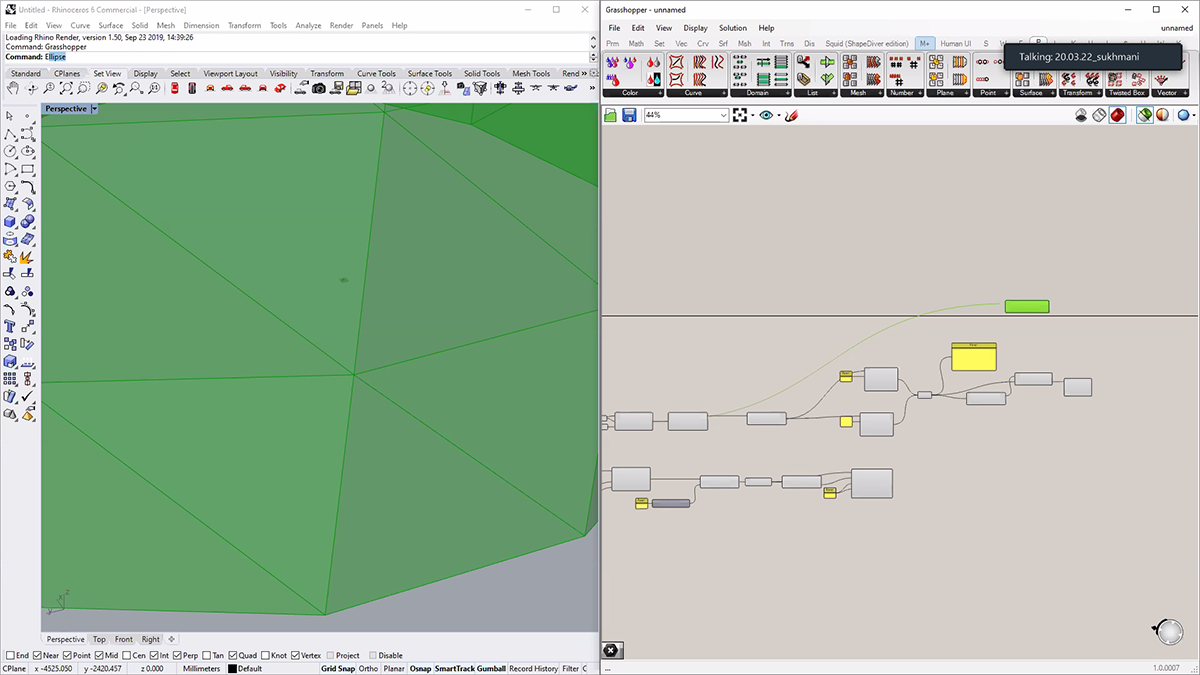The height and width of the screenshot is (675, 1200).
Task: Click the green component on Grasshopper canvas
Action: click(1026, 306)
